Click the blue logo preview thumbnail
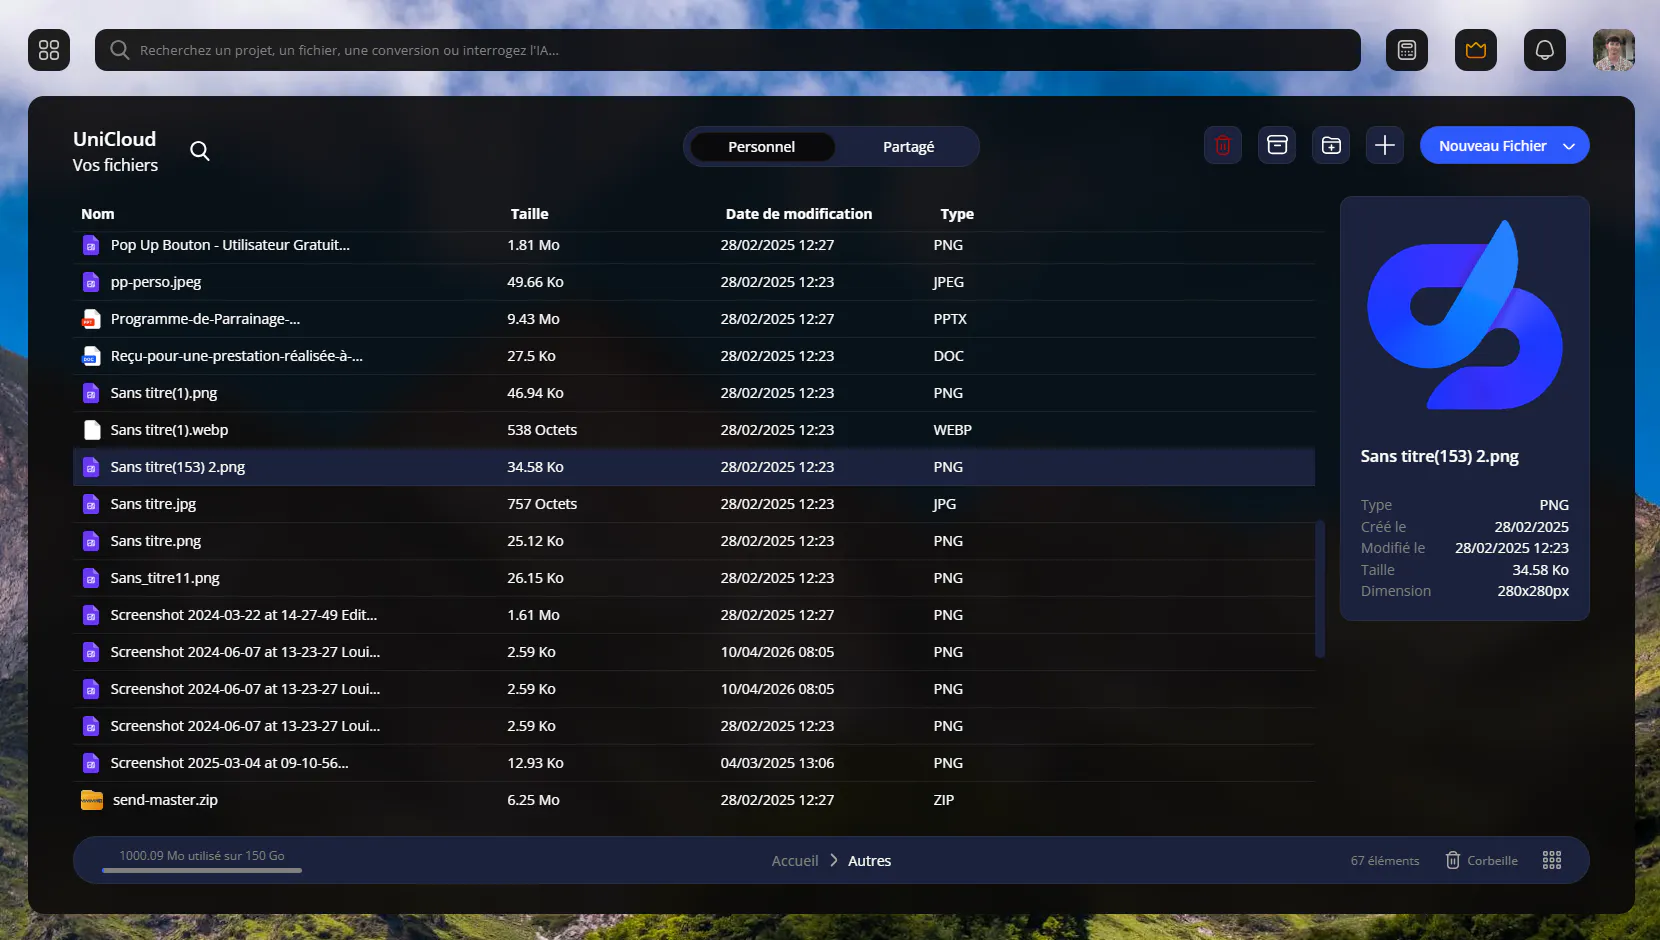Screen dimensions: 1660x940 pos(1465,315)
